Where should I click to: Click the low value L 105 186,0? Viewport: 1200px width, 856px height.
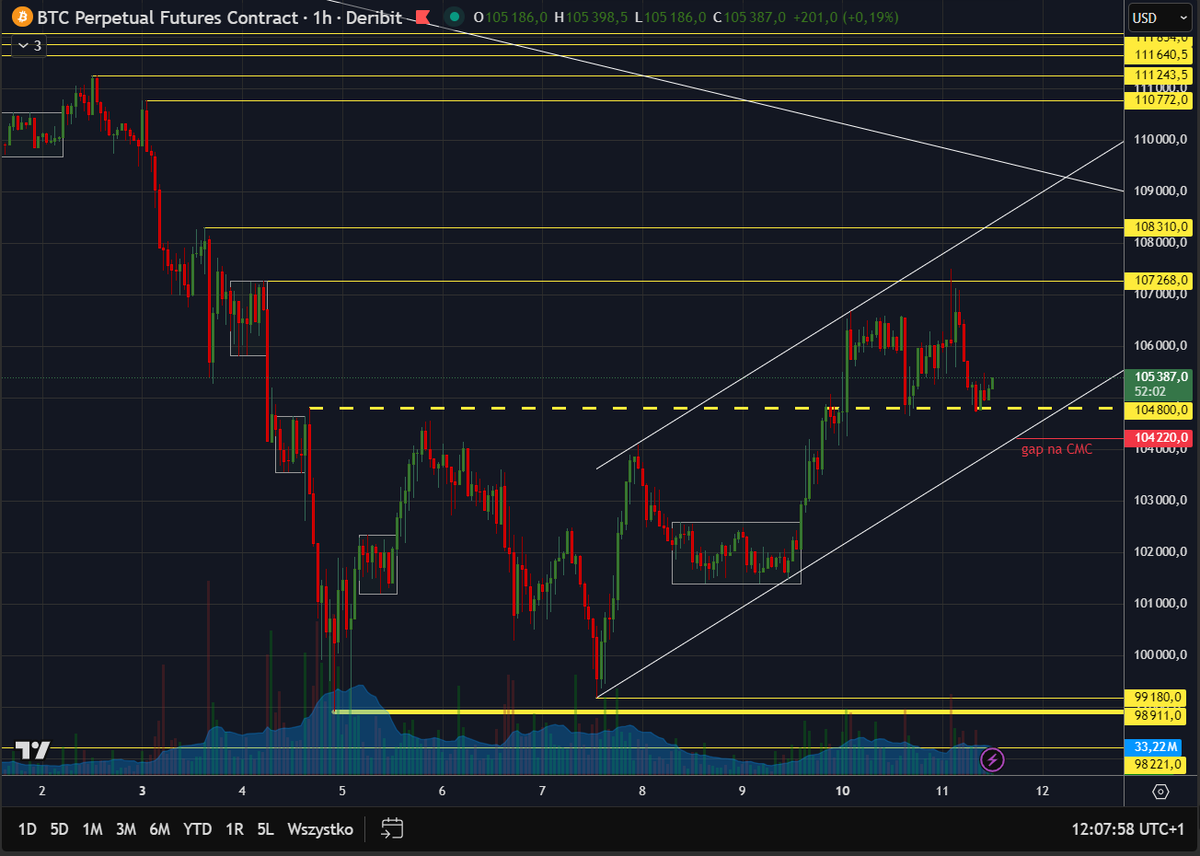pyautogui.click(x=670, y=17)
